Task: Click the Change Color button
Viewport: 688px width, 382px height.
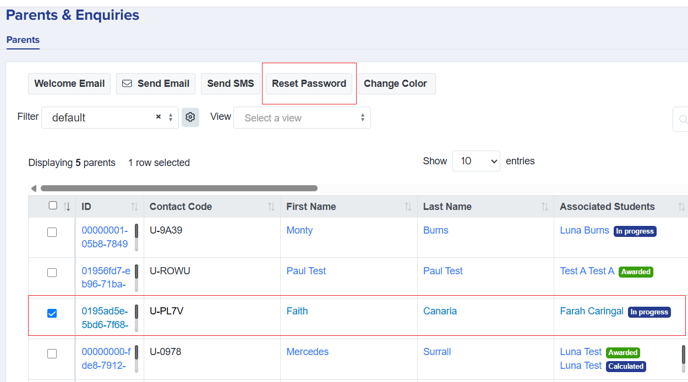Action: [395, 83]
